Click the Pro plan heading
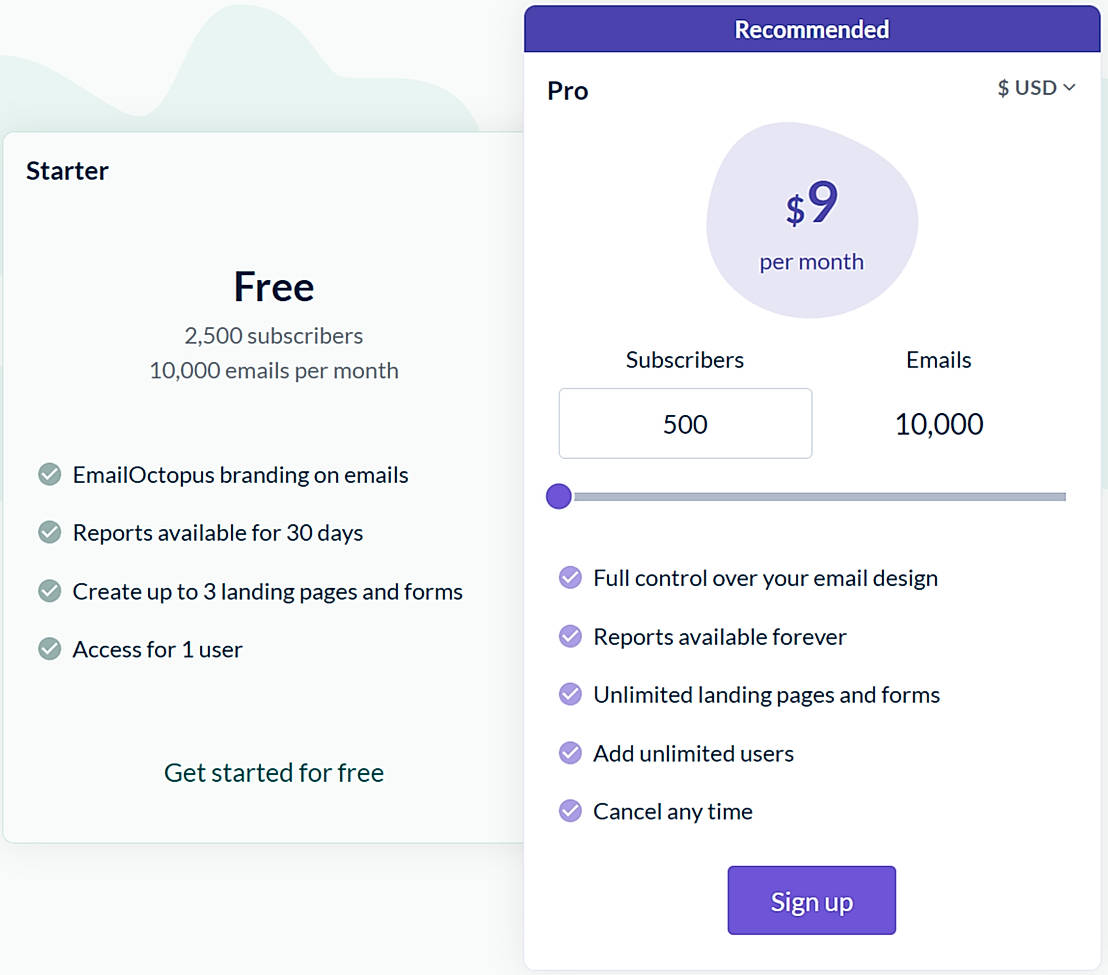The width and height of the screenshot is (1108, 975). [x=568, y=91]
